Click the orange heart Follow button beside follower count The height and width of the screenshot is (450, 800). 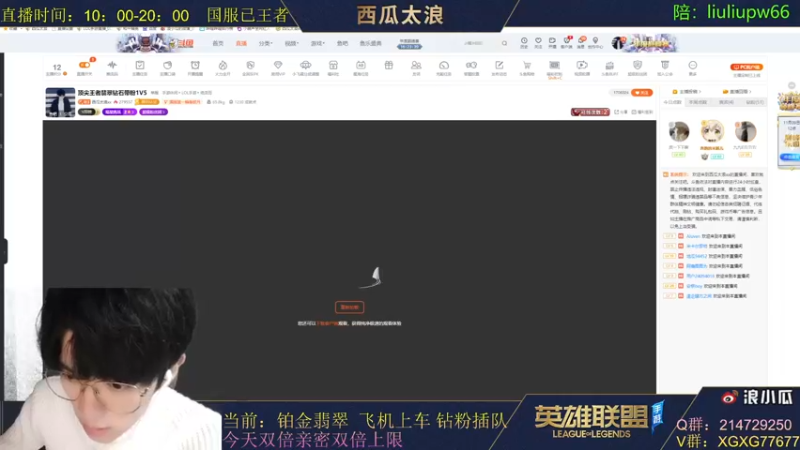point(642,92)
